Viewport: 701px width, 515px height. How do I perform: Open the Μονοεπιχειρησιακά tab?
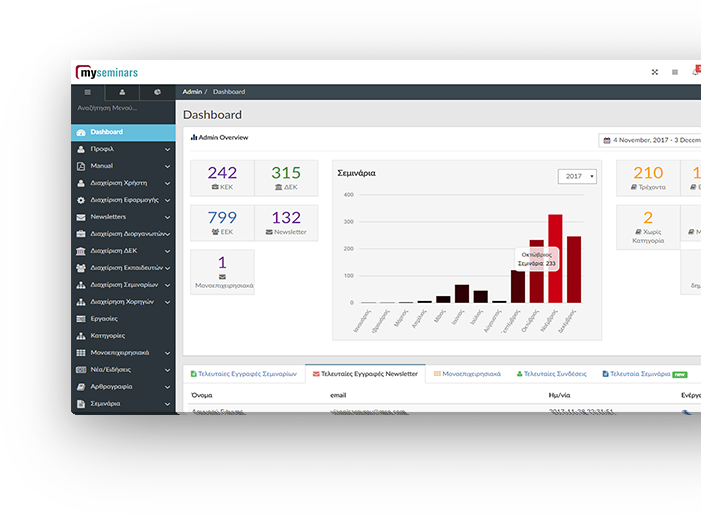pos(469,373)
